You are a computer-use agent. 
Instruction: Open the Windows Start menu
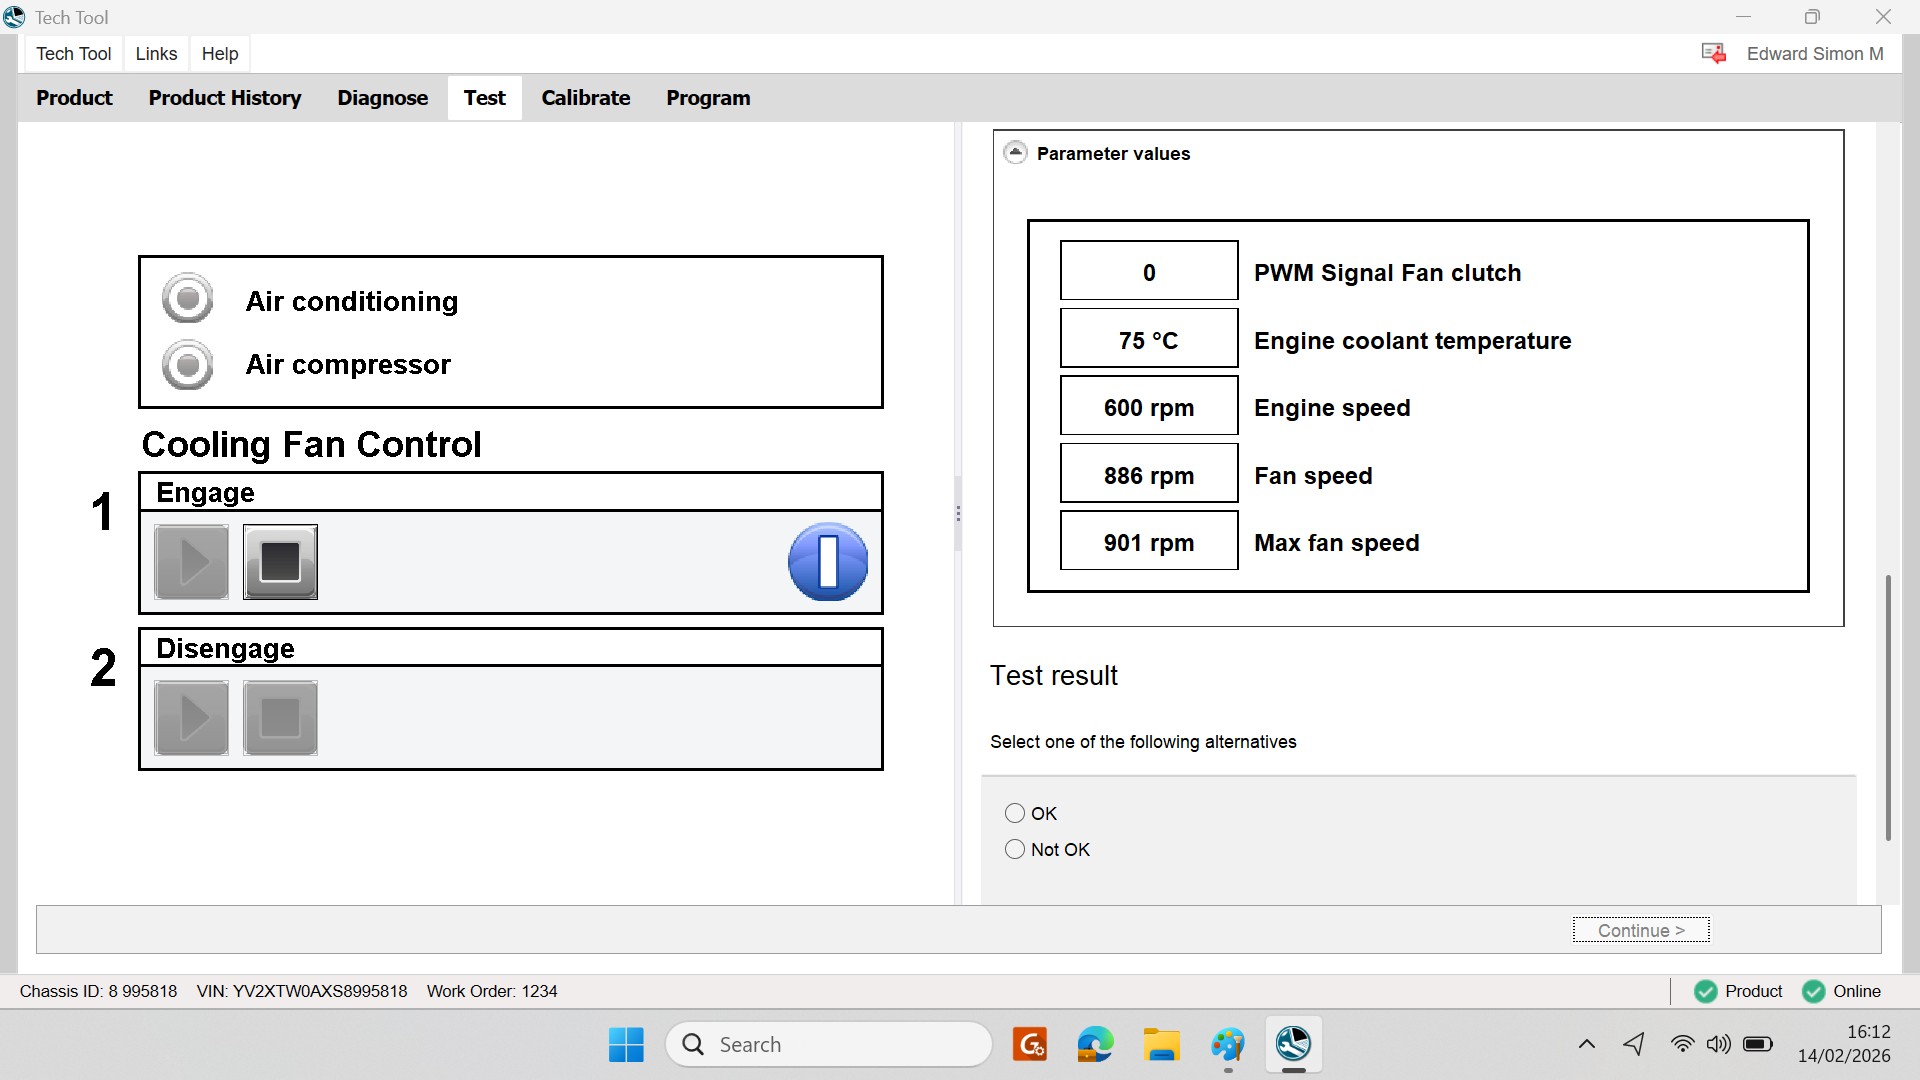coord(626,1045)
